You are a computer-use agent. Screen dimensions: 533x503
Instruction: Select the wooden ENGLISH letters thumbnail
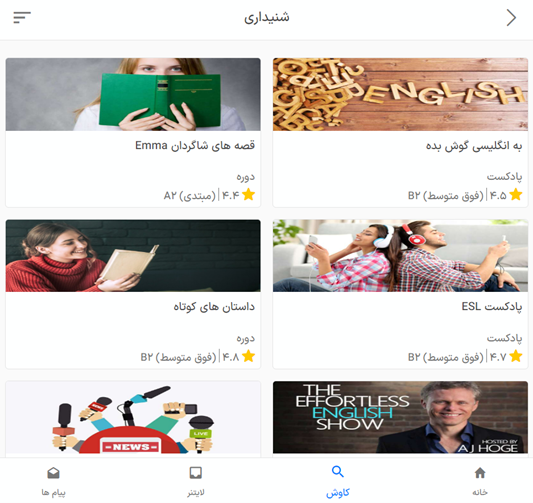click(x=400, y=94)
